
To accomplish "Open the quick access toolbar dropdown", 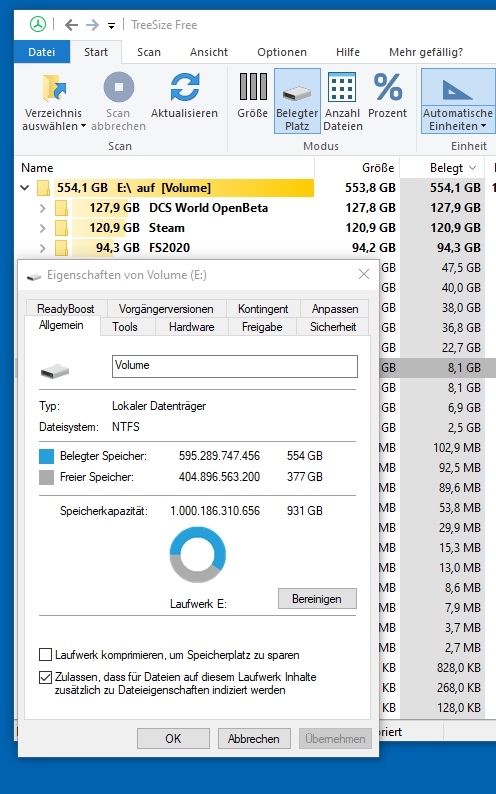I will tap(111, 25).
